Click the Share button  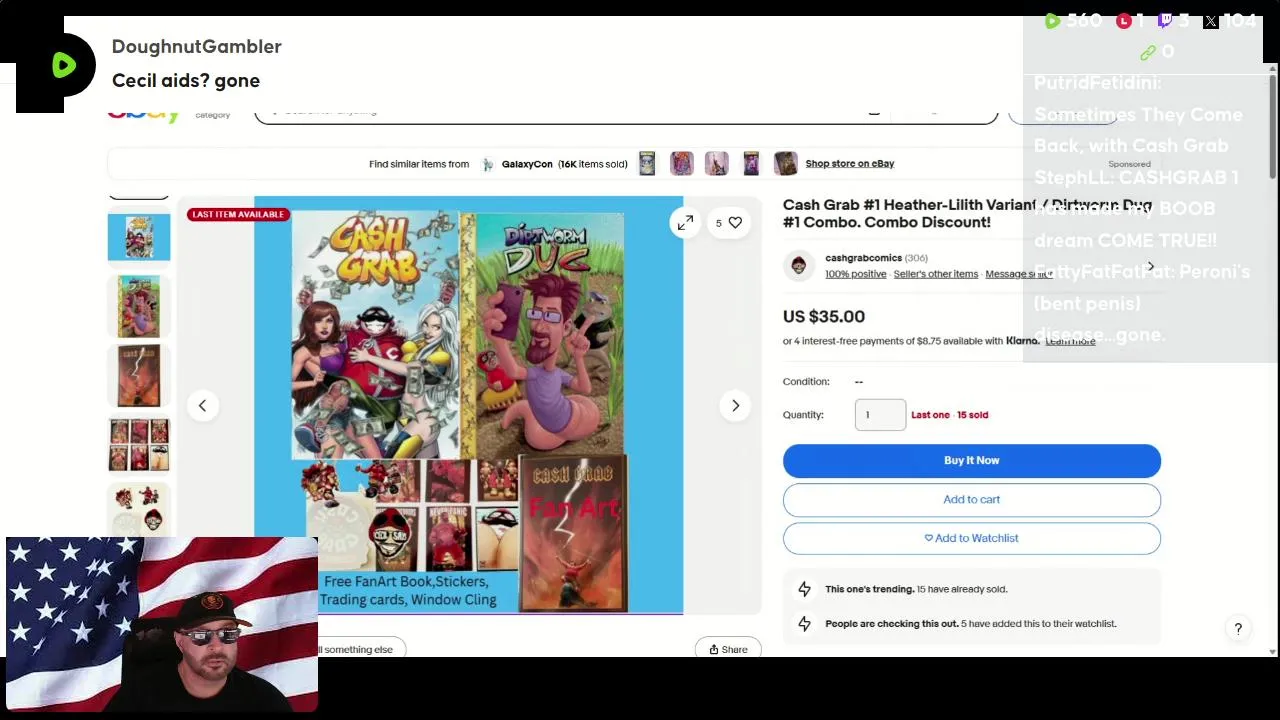point(728,649)
